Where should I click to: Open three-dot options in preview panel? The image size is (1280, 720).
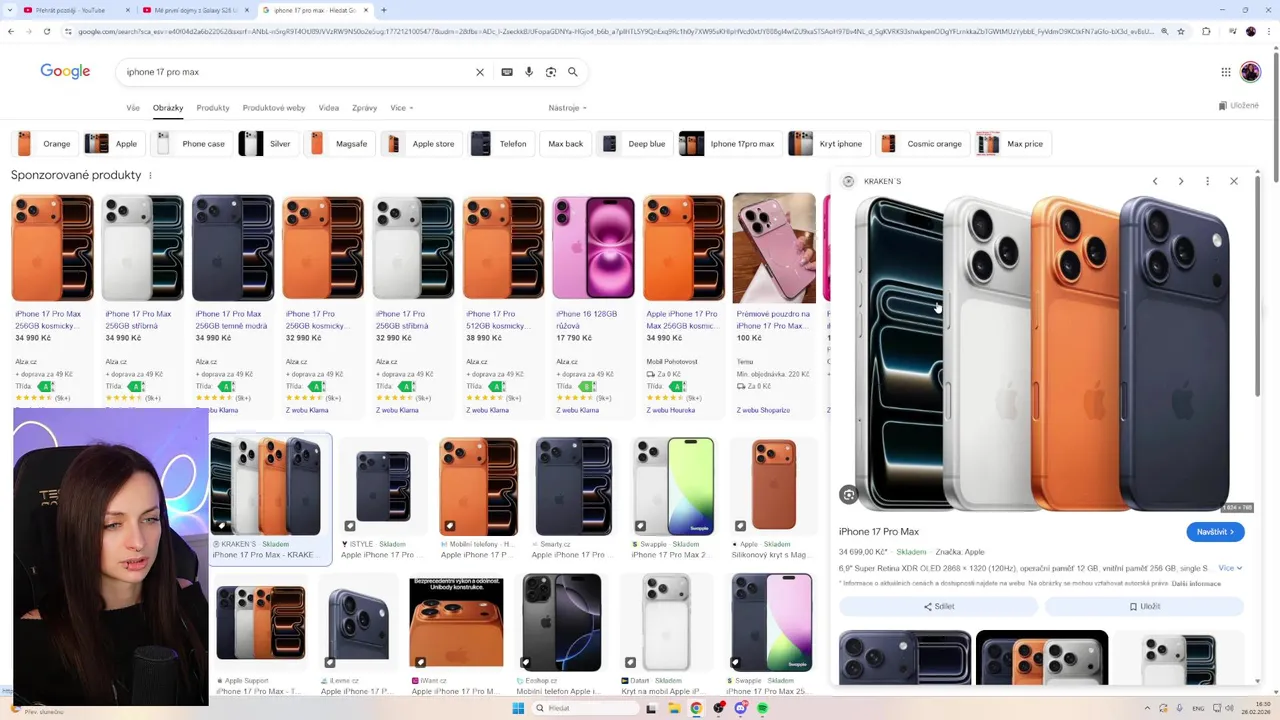1207,181
